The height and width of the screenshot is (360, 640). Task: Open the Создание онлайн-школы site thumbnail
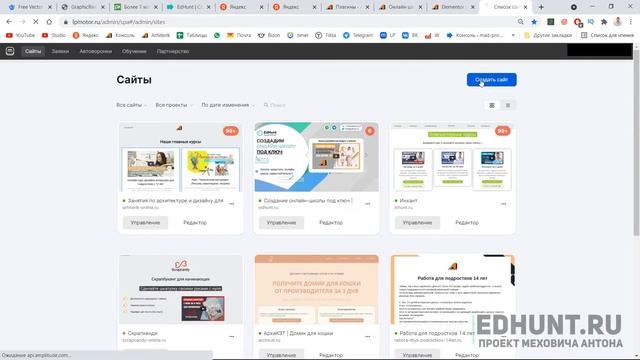[x=316, y=157]
